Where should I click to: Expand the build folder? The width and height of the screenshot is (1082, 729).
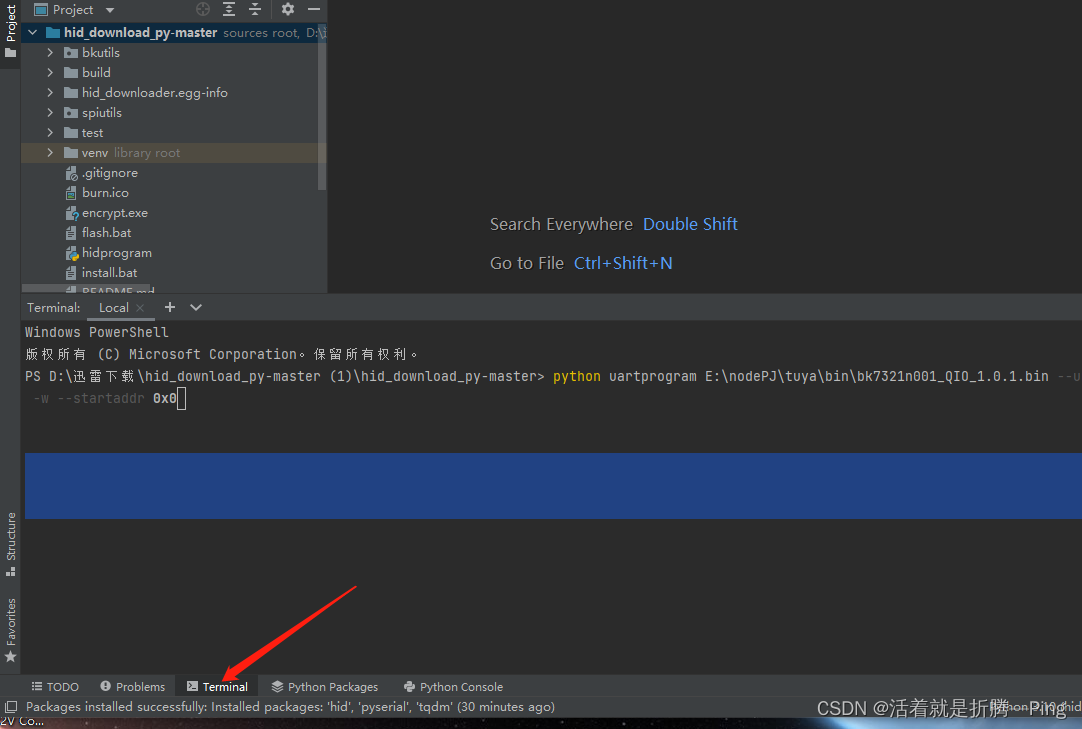pyautogui.click(x=50, y=72)
